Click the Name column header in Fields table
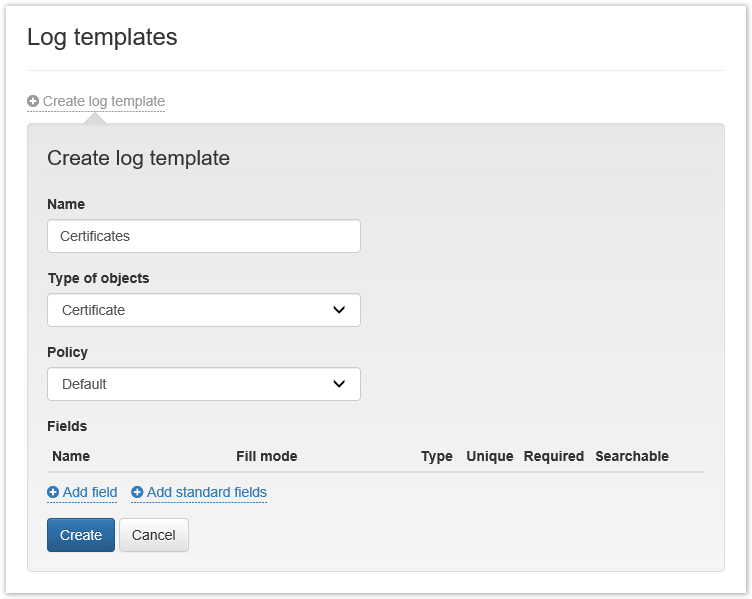This screenshot has width=752, height=599. [x=71, y=456]
